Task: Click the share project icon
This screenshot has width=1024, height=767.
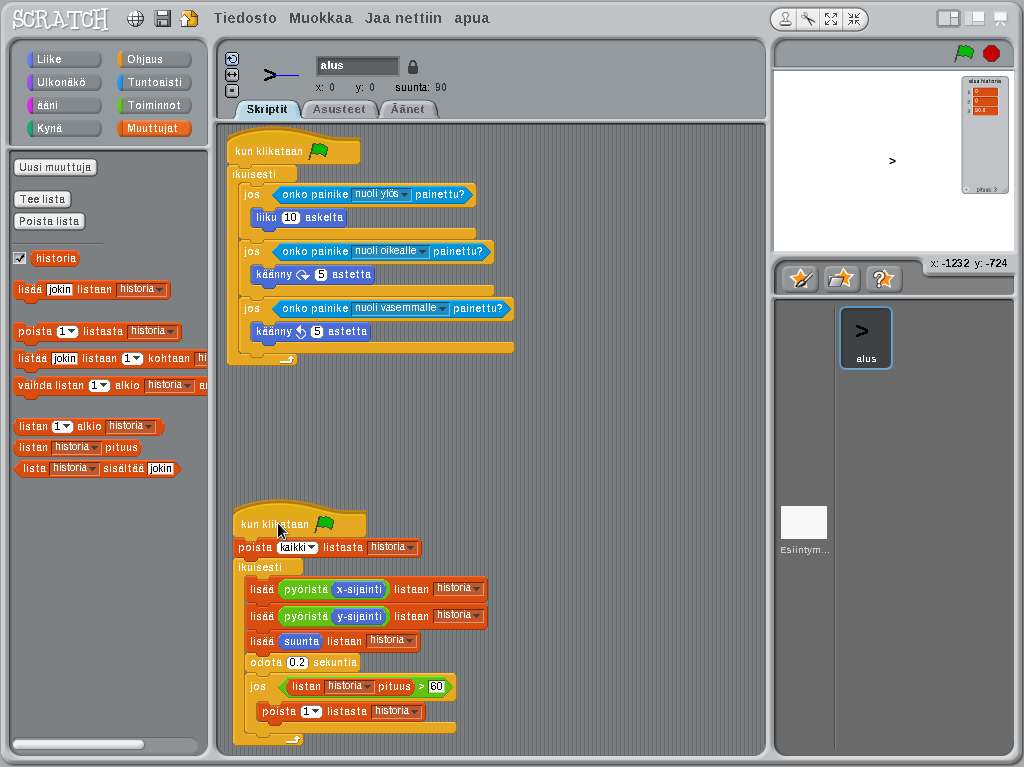Action: 189,18
